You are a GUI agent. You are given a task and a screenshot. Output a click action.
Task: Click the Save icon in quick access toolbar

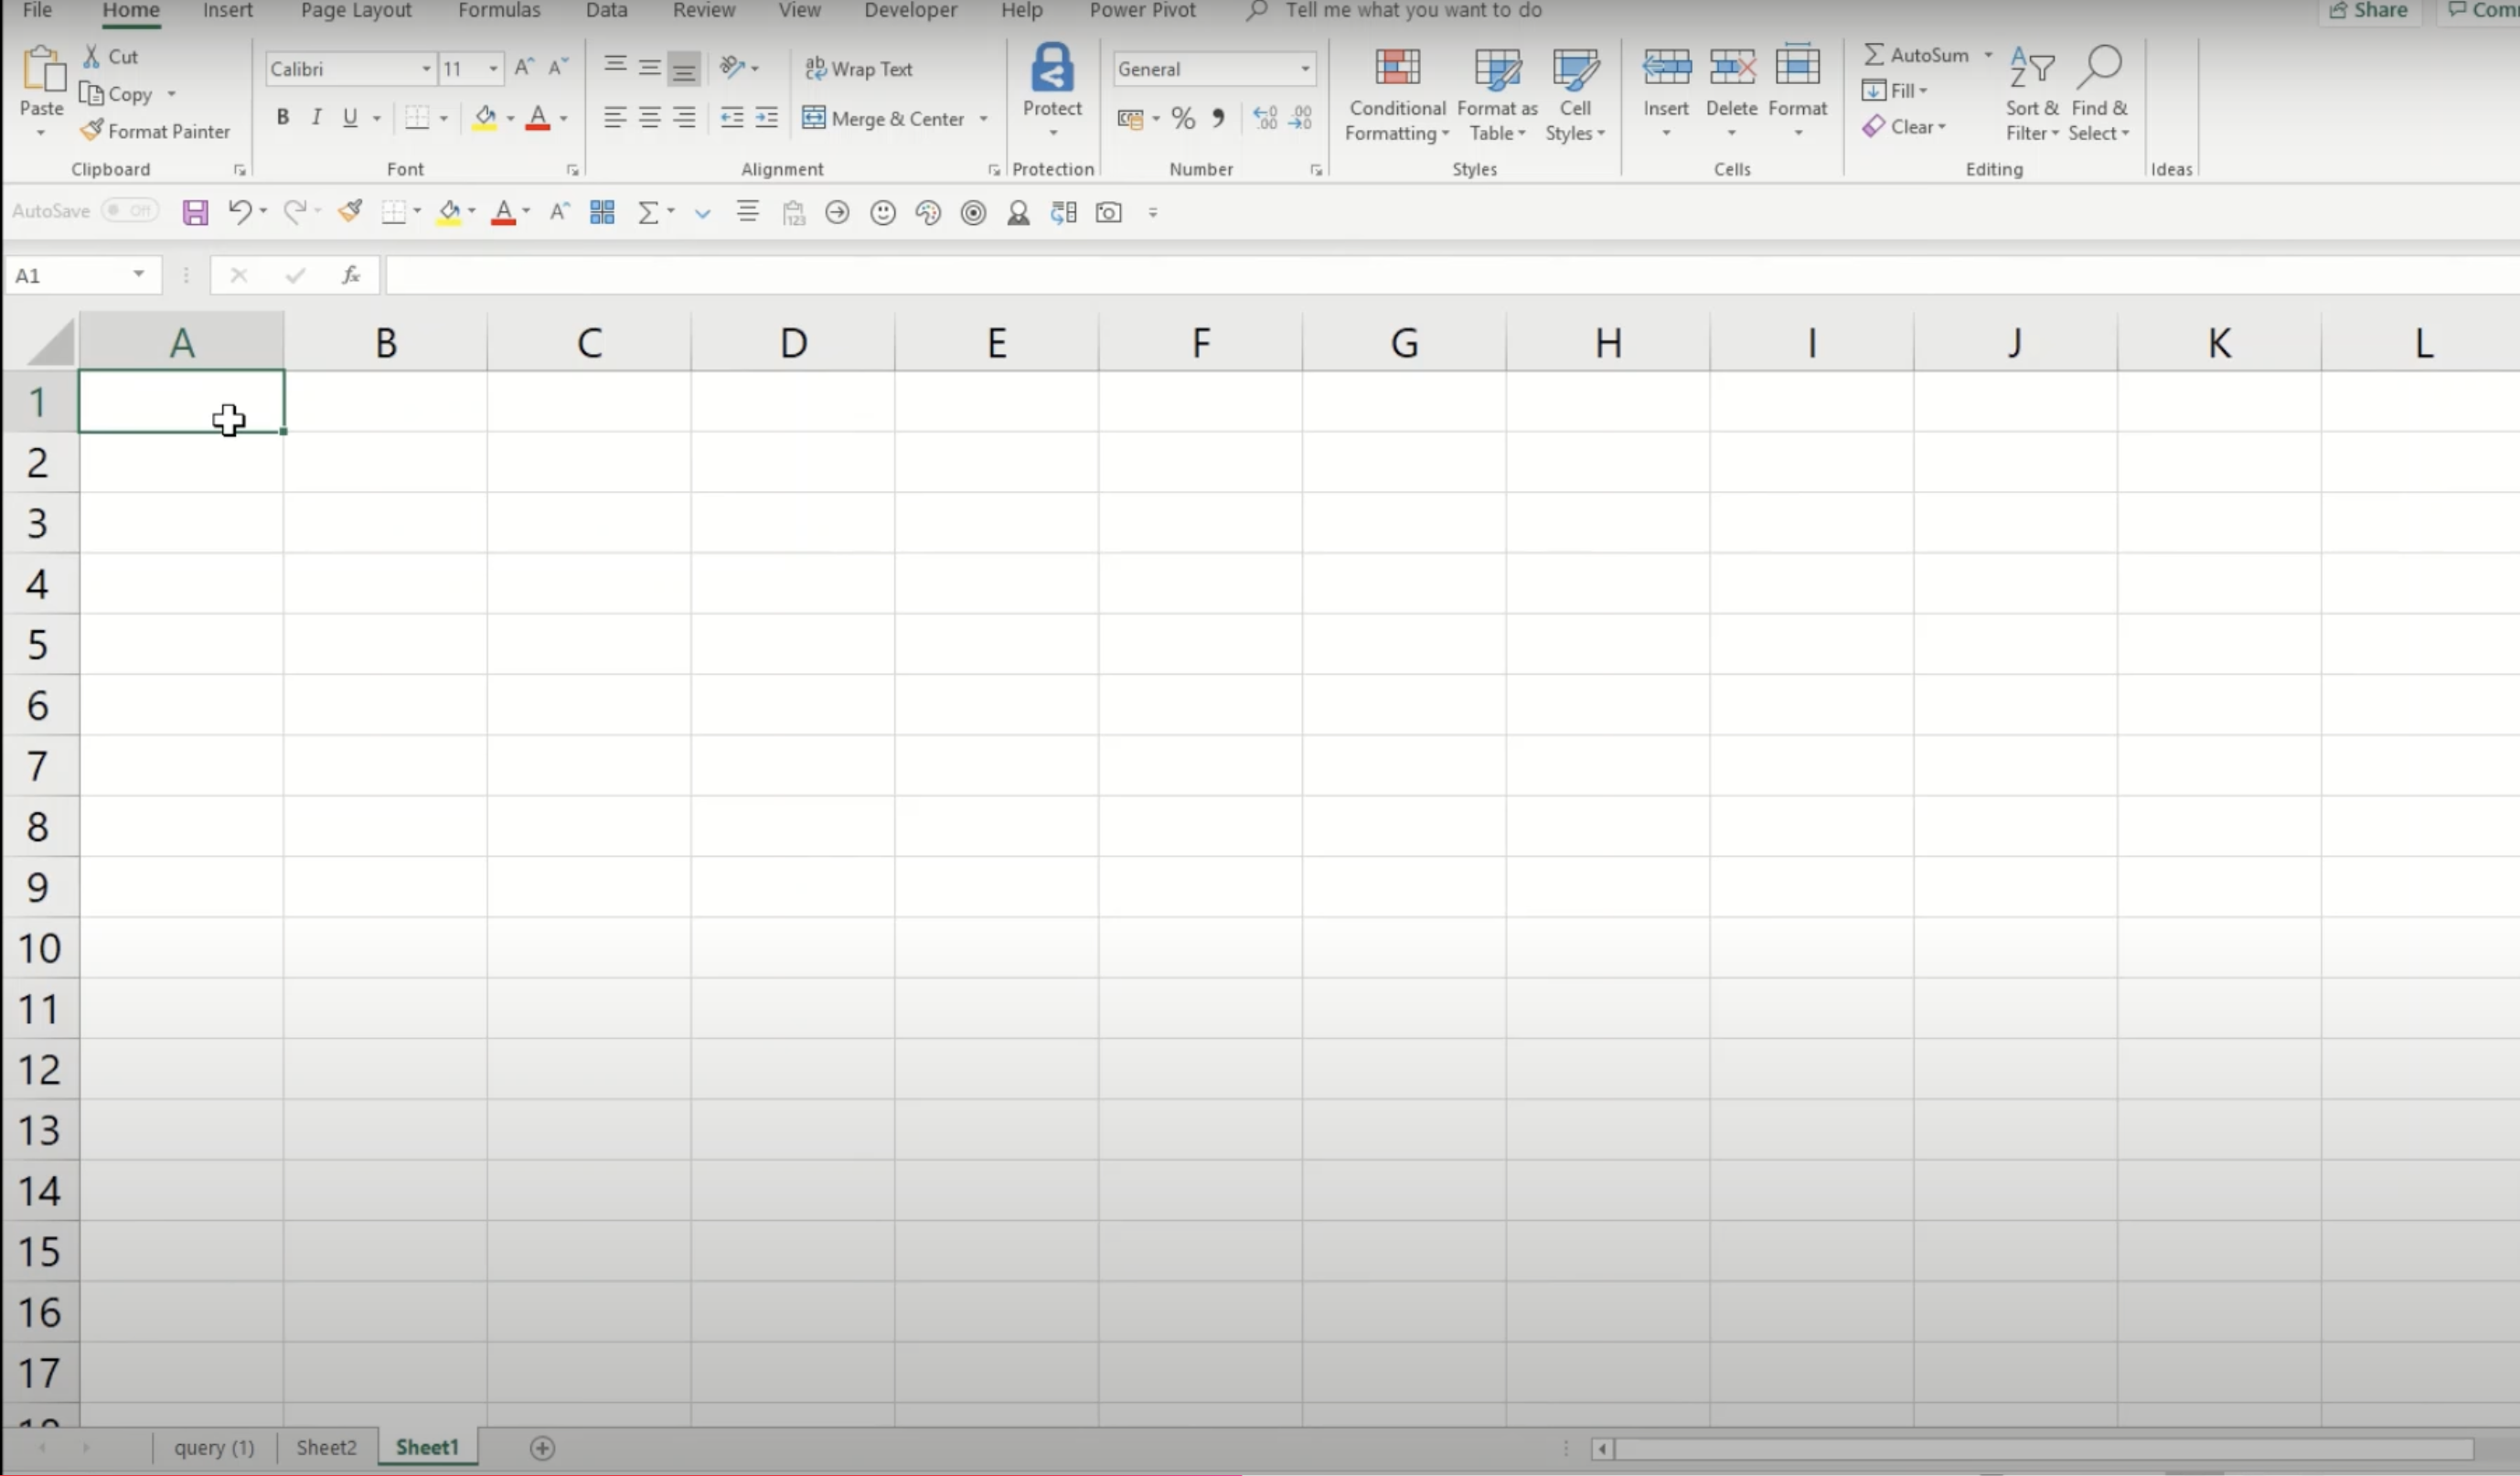coord(195,212)
